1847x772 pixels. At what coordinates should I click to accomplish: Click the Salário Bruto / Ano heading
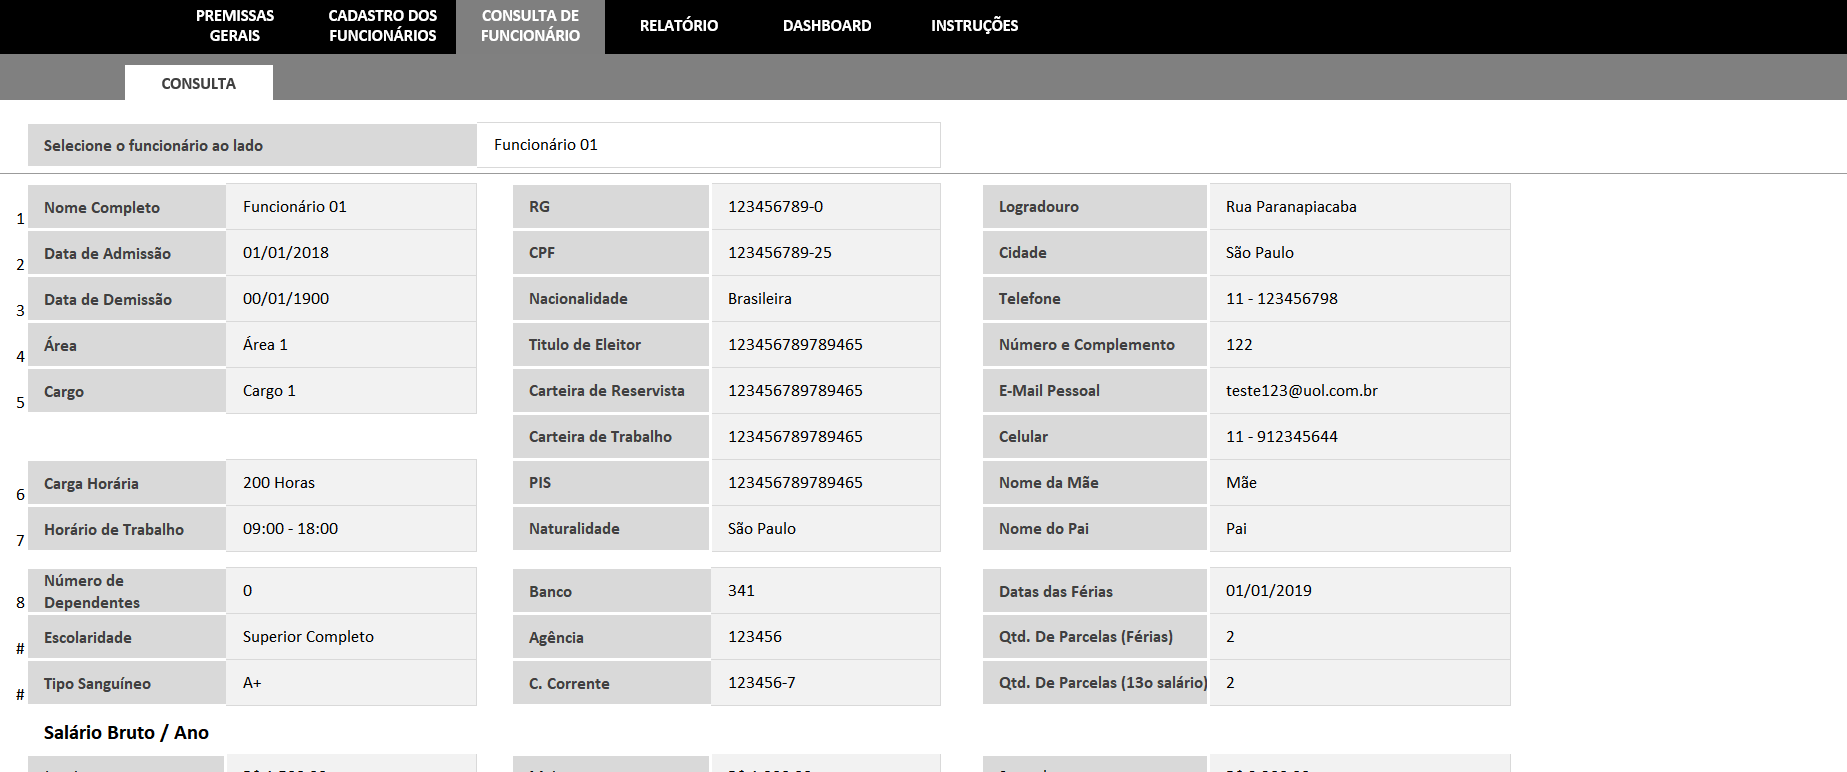[126, 733]
